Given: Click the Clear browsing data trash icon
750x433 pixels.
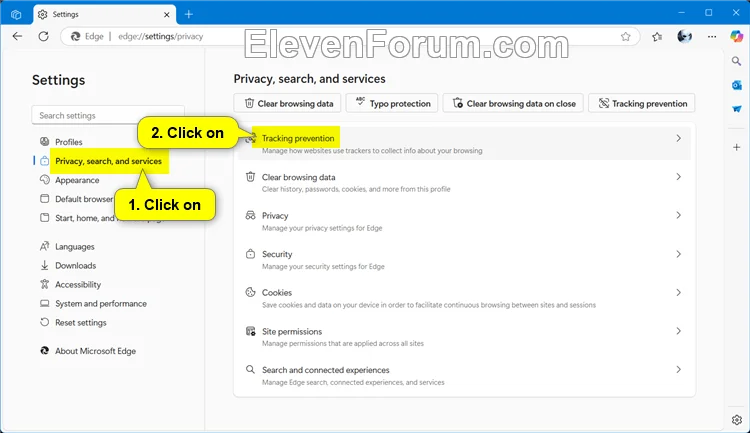Looking at the screenshot, I should point(250,177).
